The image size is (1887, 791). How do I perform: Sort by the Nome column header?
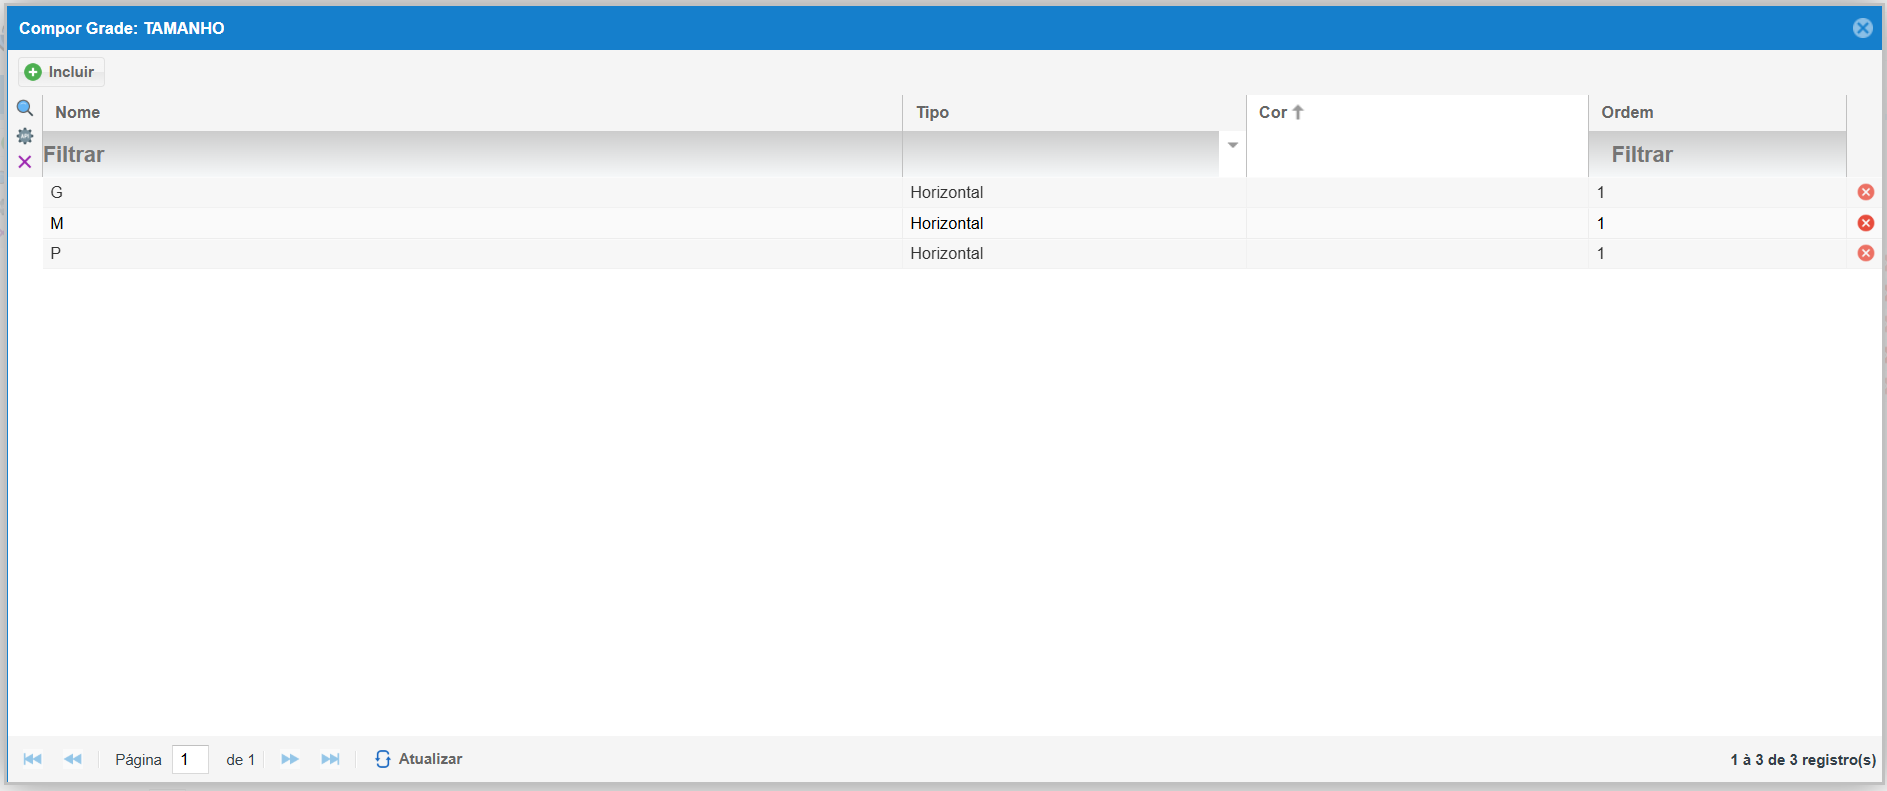coord(78,112)
